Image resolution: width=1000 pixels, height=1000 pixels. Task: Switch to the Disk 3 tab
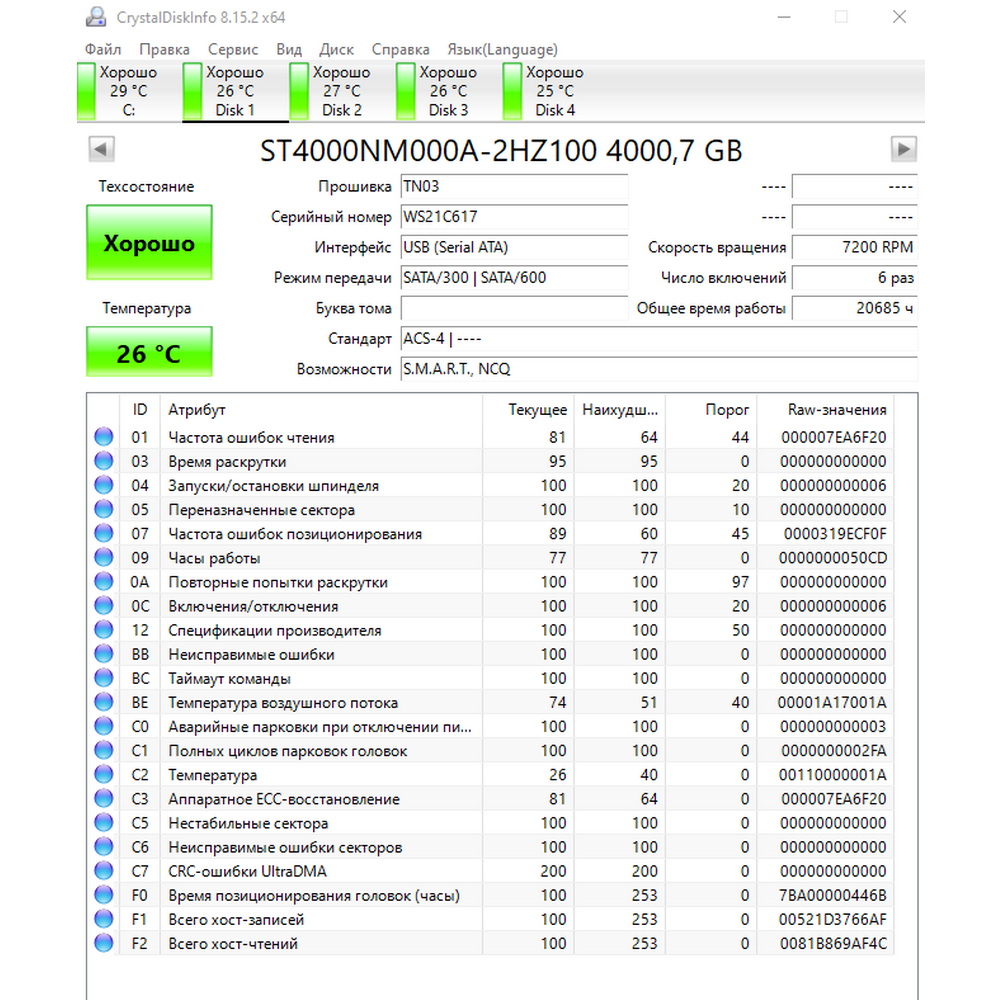(x=448, y=91)
